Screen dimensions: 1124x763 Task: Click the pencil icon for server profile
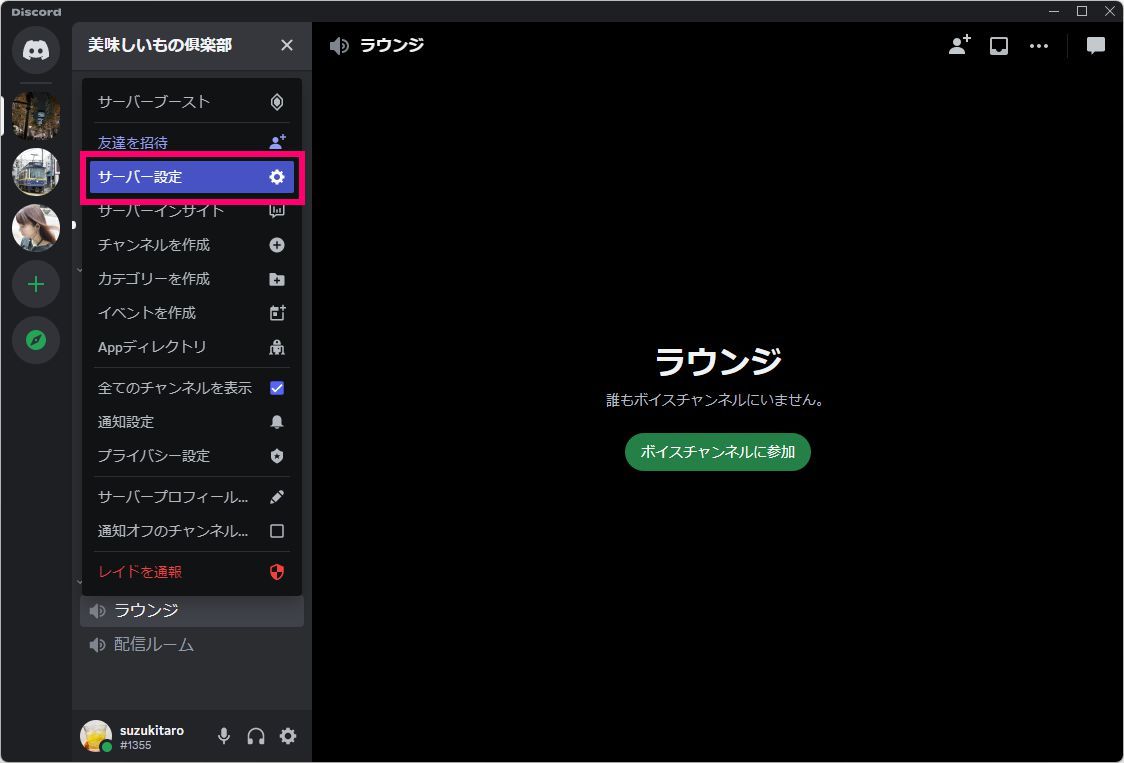[x=277, y=497]
